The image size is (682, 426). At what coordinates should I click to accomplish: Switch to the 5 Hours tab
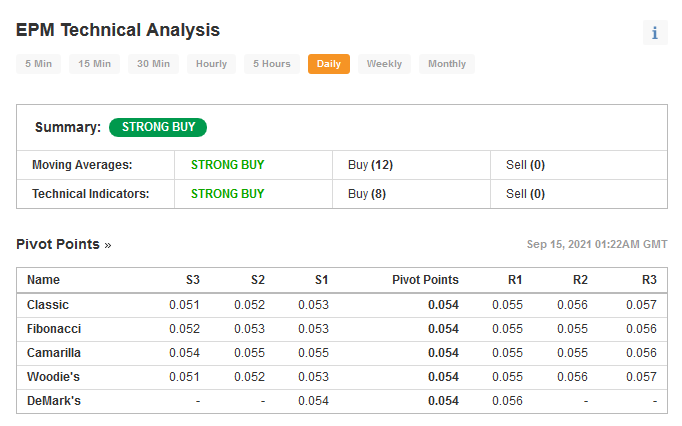[x=272, y=64]
